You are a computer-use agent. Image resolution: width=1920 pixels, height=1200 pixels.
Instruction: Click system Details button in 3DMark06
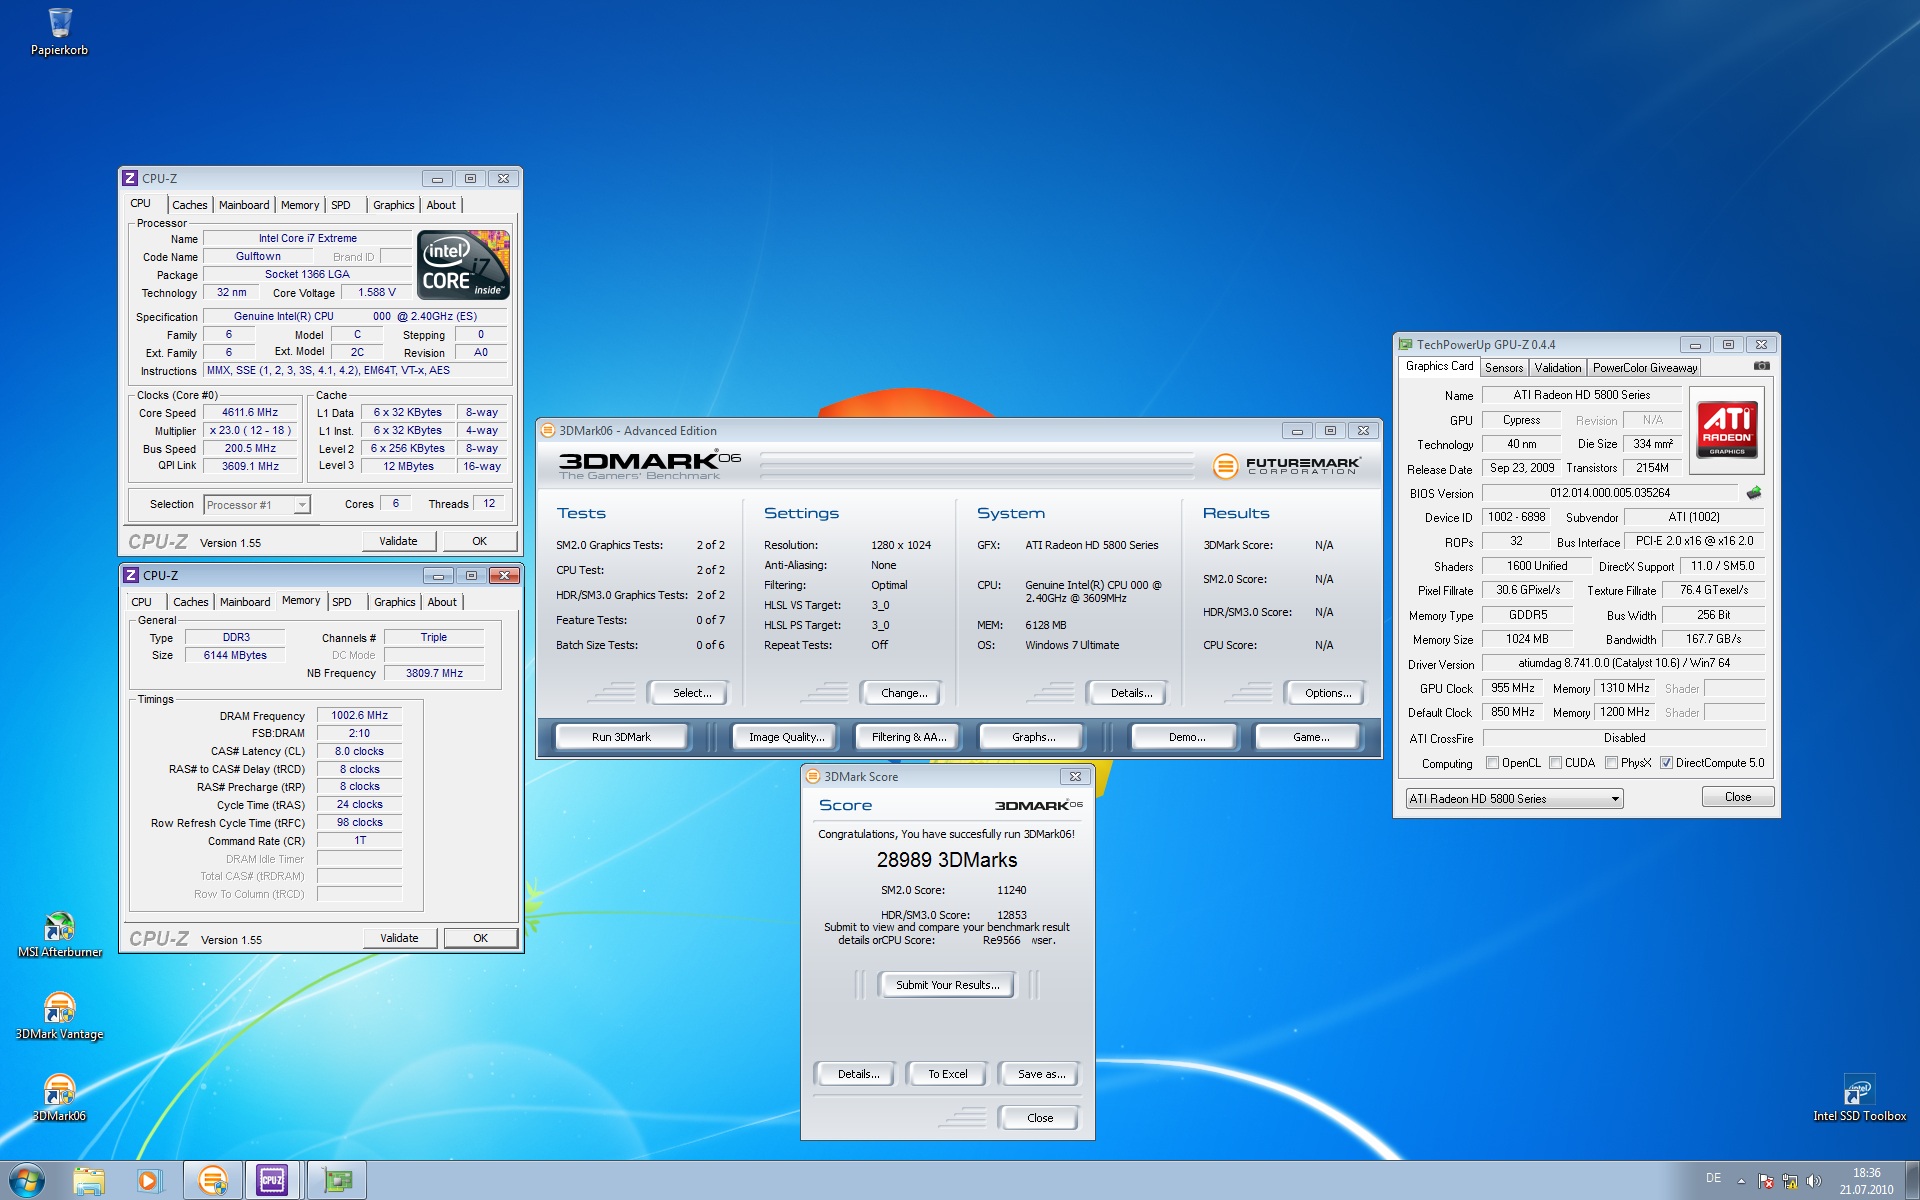pos(1130,693)
